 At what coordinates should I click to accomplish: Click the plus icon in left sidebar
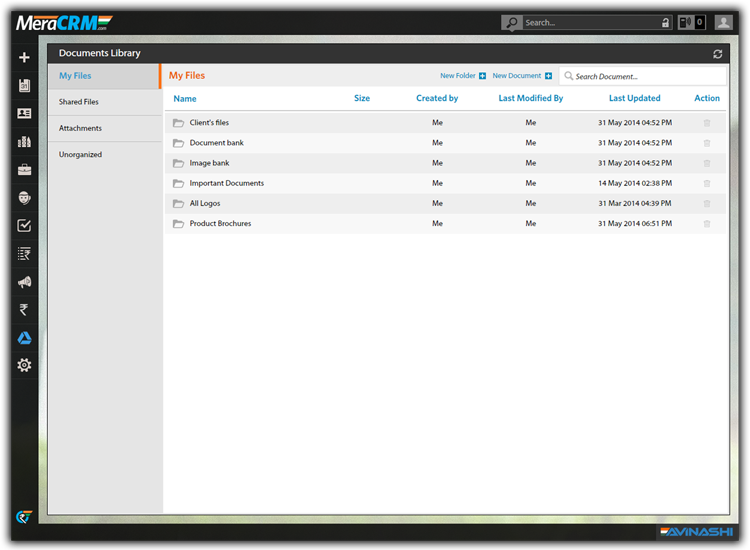tap(24, 57)
